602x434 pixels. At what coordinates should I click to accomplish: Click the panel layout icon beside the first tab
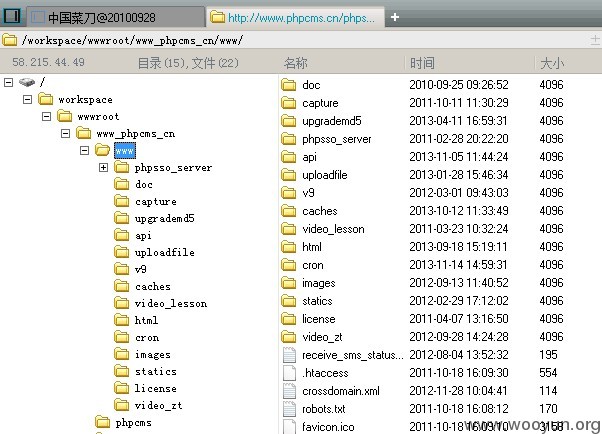click(12, 16)
